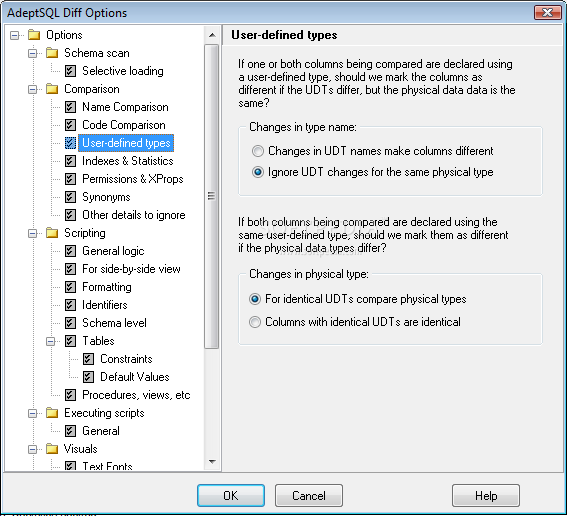Click the 'Changes in physical type:' group label

(x=309, y=274)
